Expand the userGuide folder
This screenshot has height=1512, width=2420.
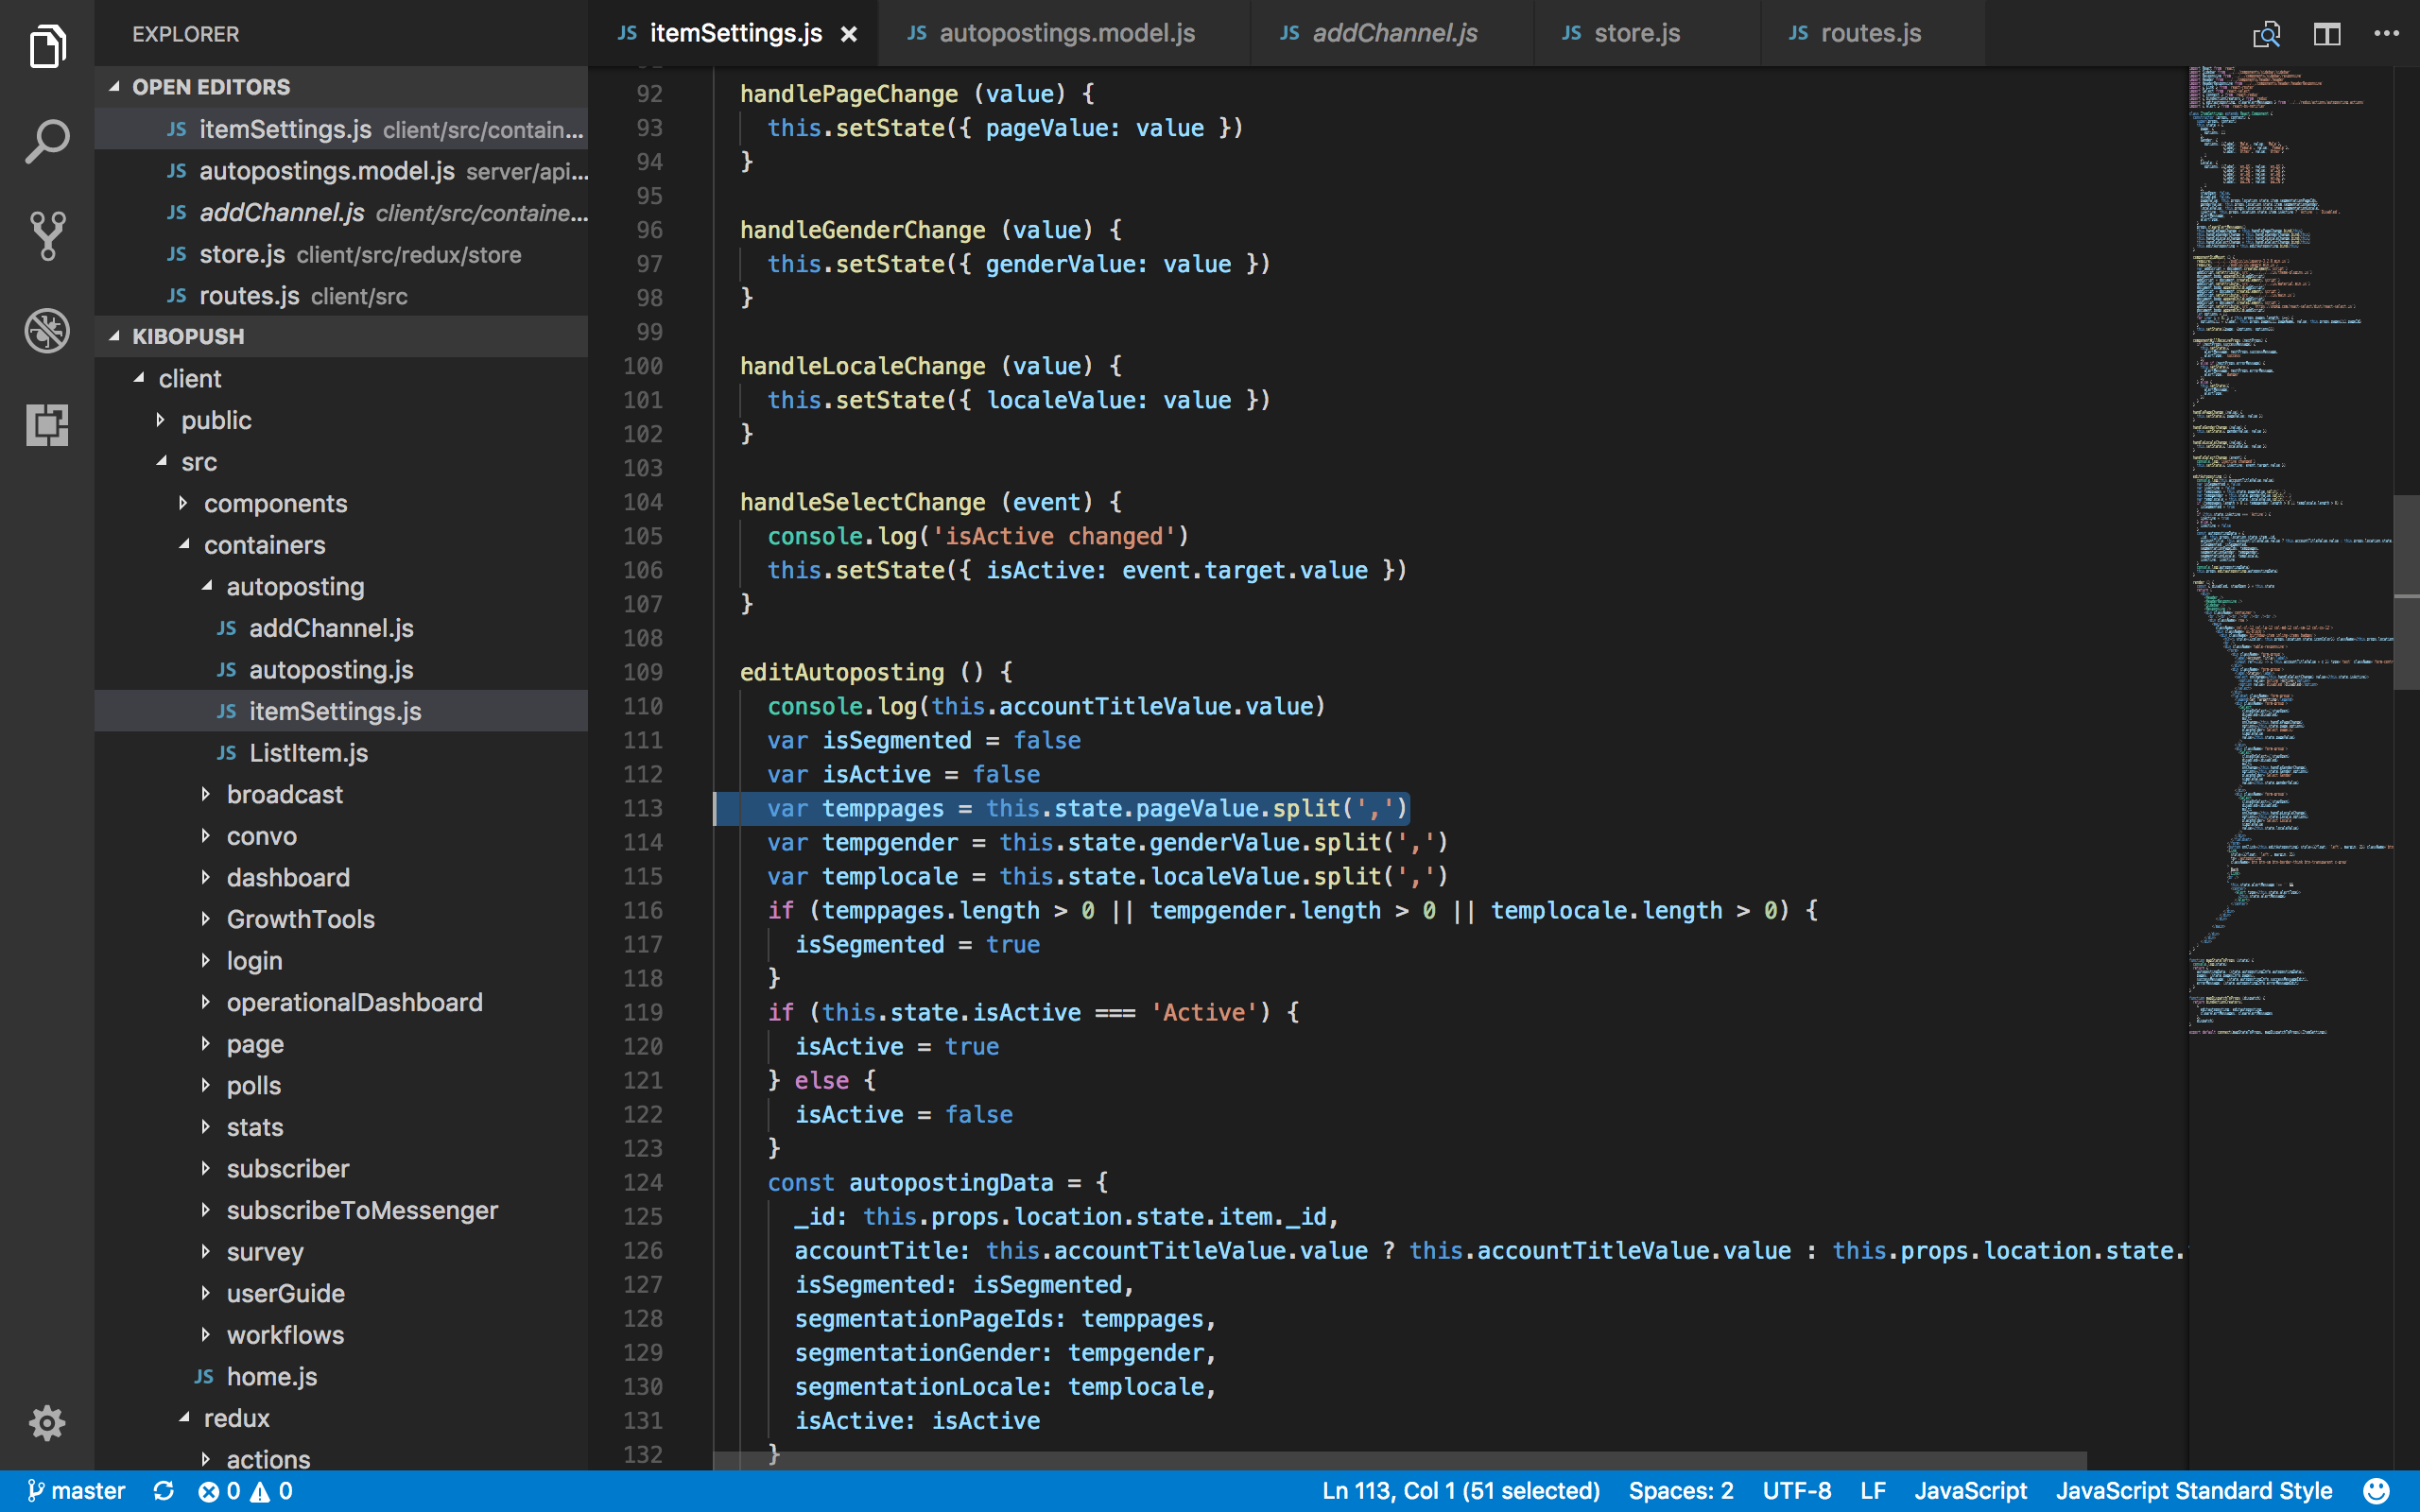pyautogui.click(x=341, y=1293)
